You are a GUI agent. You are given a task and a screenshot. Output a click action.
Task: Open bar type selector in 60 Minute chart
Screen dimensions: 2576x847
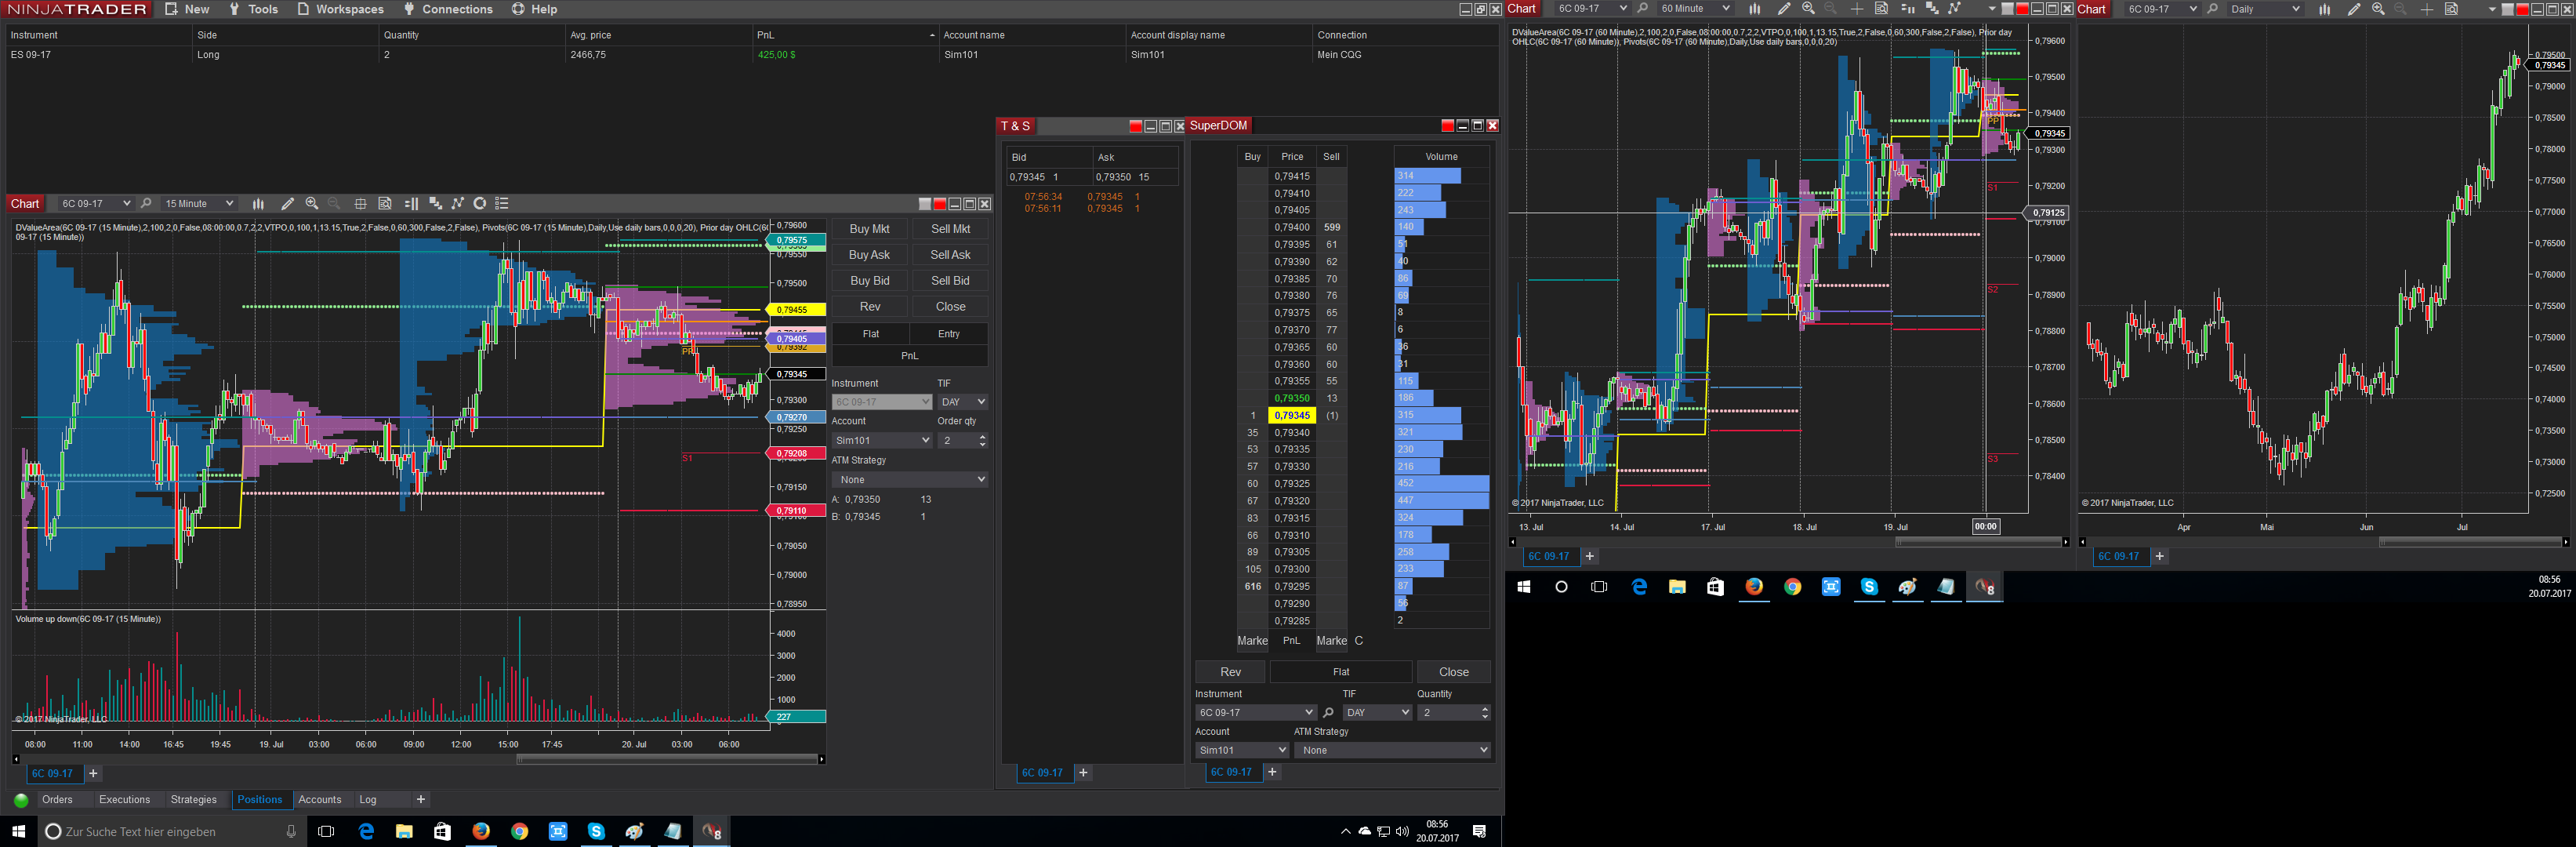pos(1755,9)
